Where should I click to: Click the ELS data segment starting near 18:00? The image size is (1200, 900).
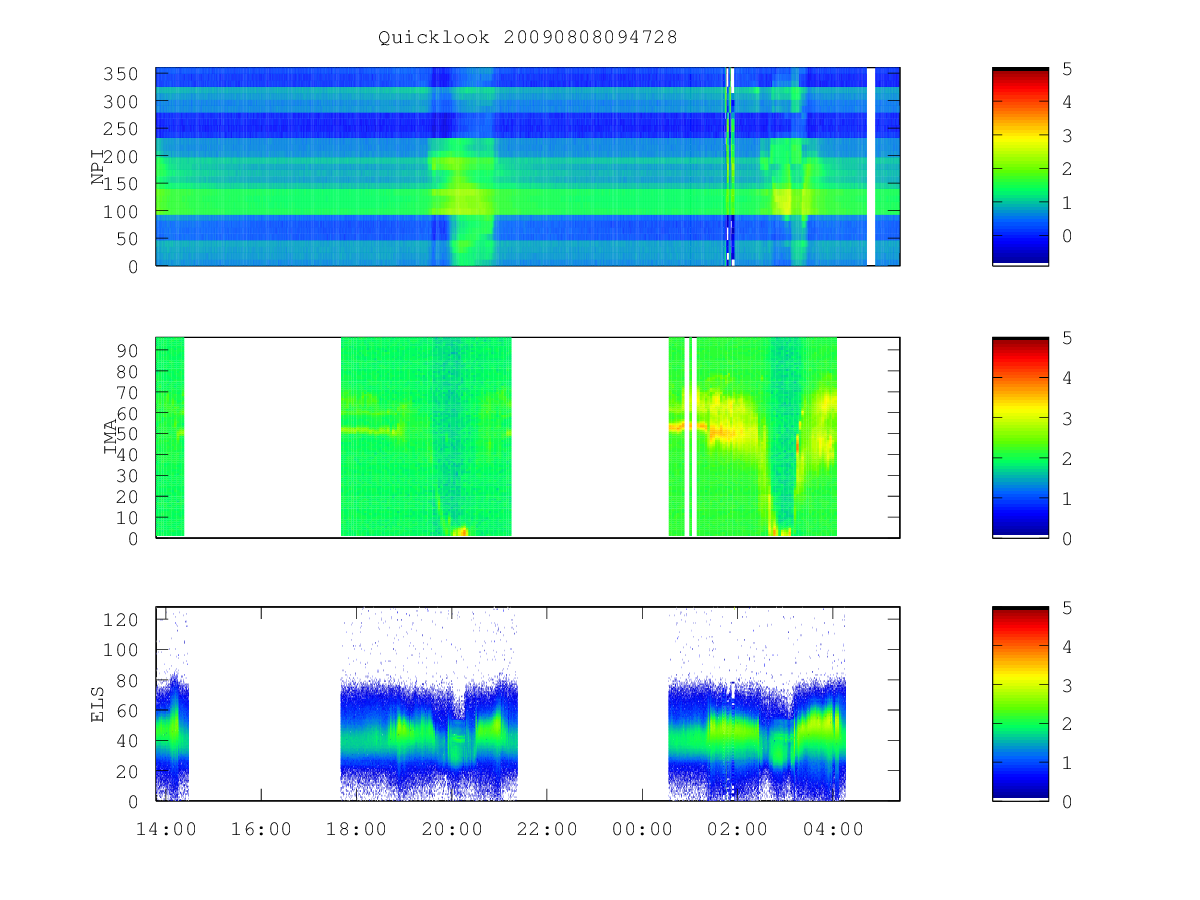coord(429,703)
